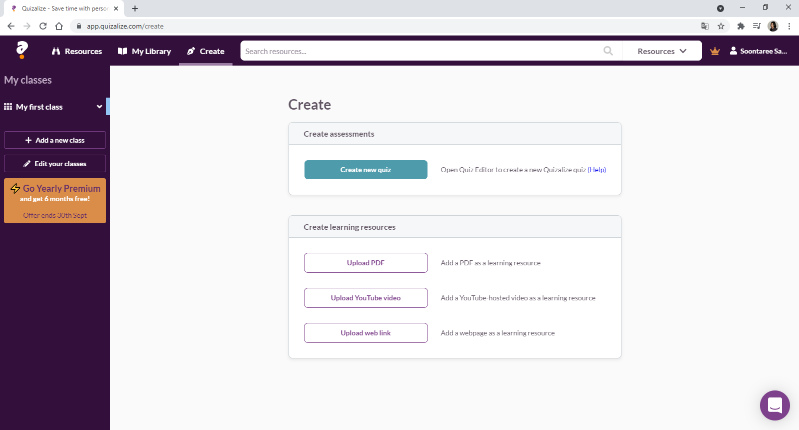Open My Library
Viewport: 799px width, 430px height.
144,51
